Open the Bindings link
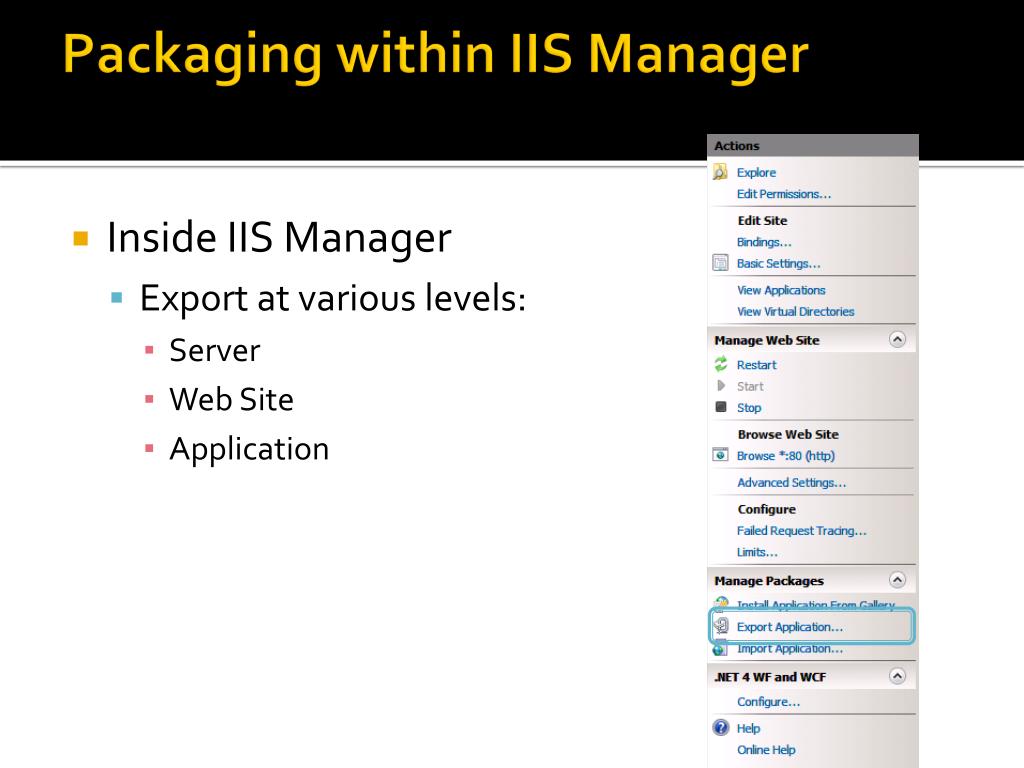The height and width of the screenshot is (768, 1024). pyautogui.click(x=764, y=242)
